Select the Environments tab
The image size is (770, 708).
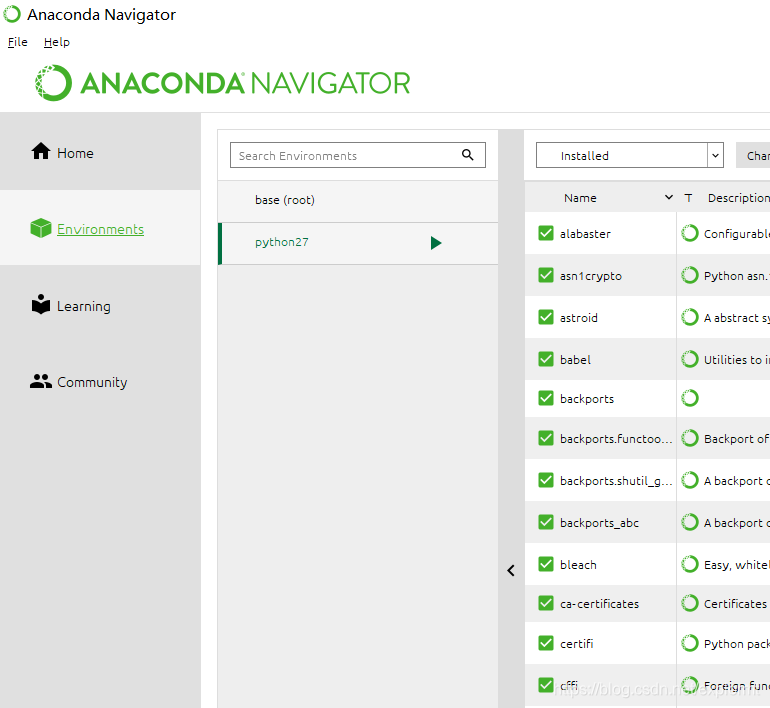[100, 228]
